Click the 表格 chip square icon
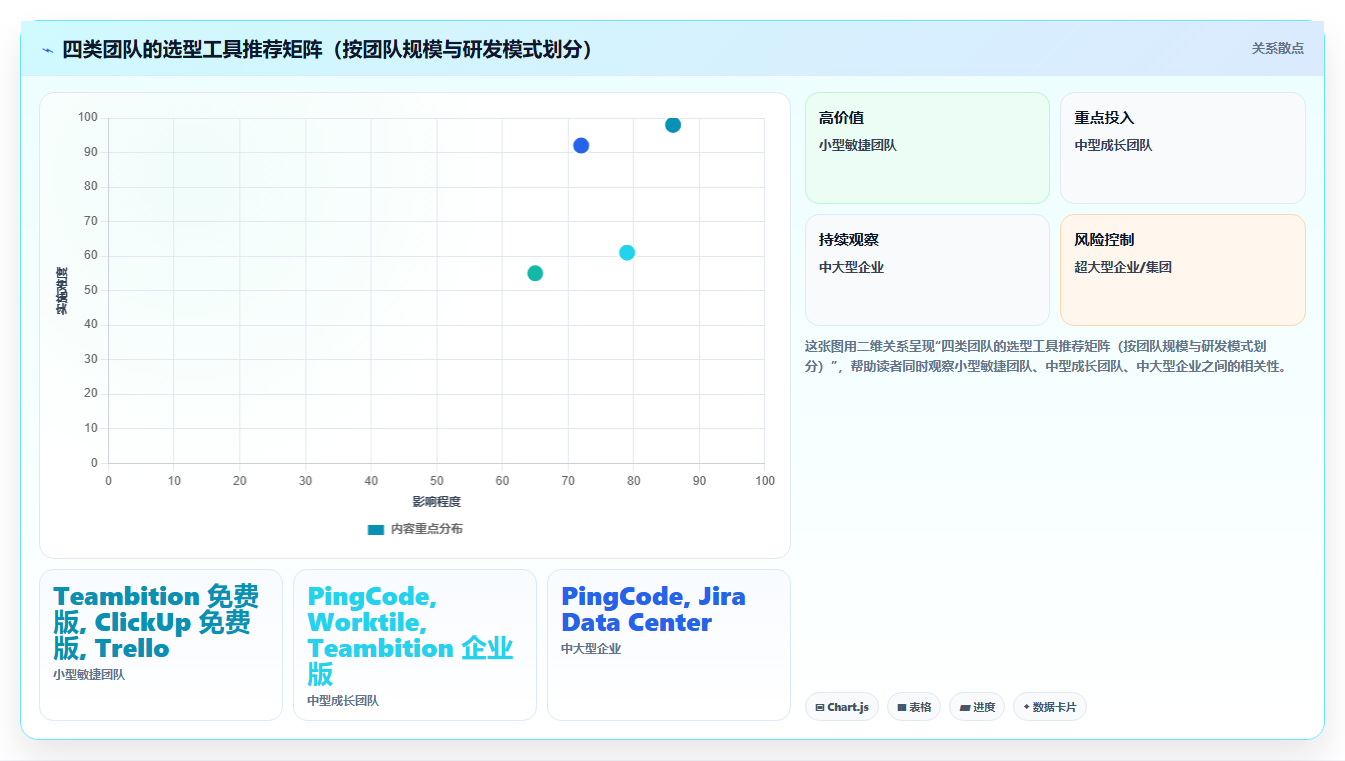The width and height of the screenshot is (1345, 761). pos(902,707)
